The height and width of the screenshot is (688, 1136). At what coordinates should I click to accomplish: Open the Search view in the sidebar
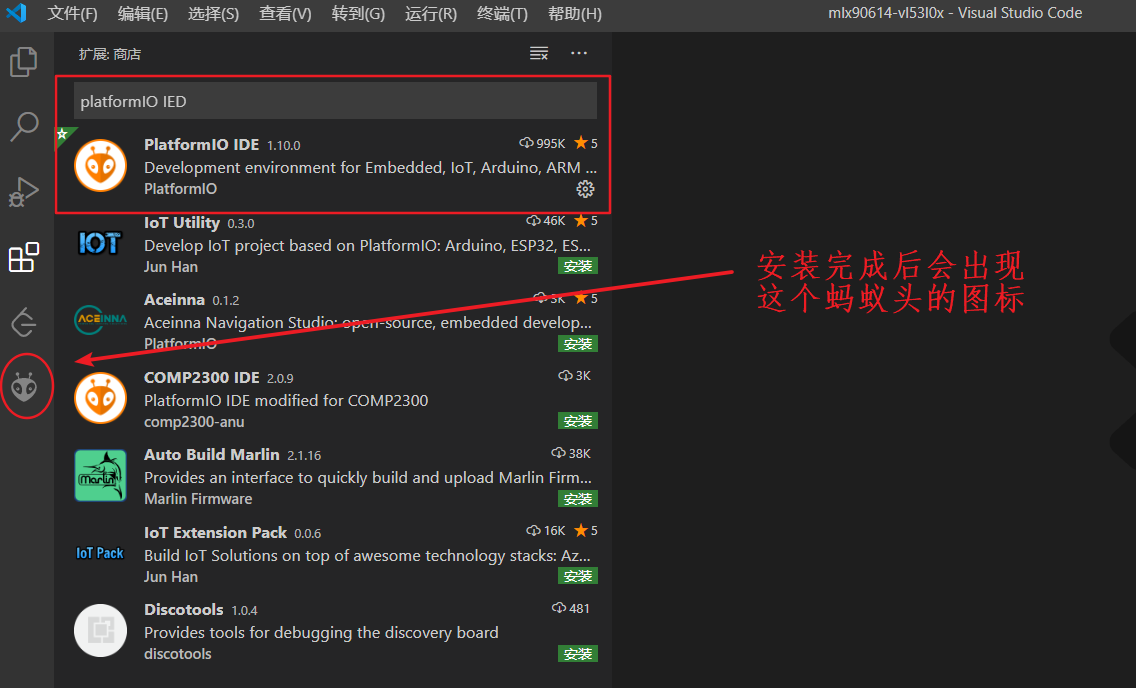25,127
